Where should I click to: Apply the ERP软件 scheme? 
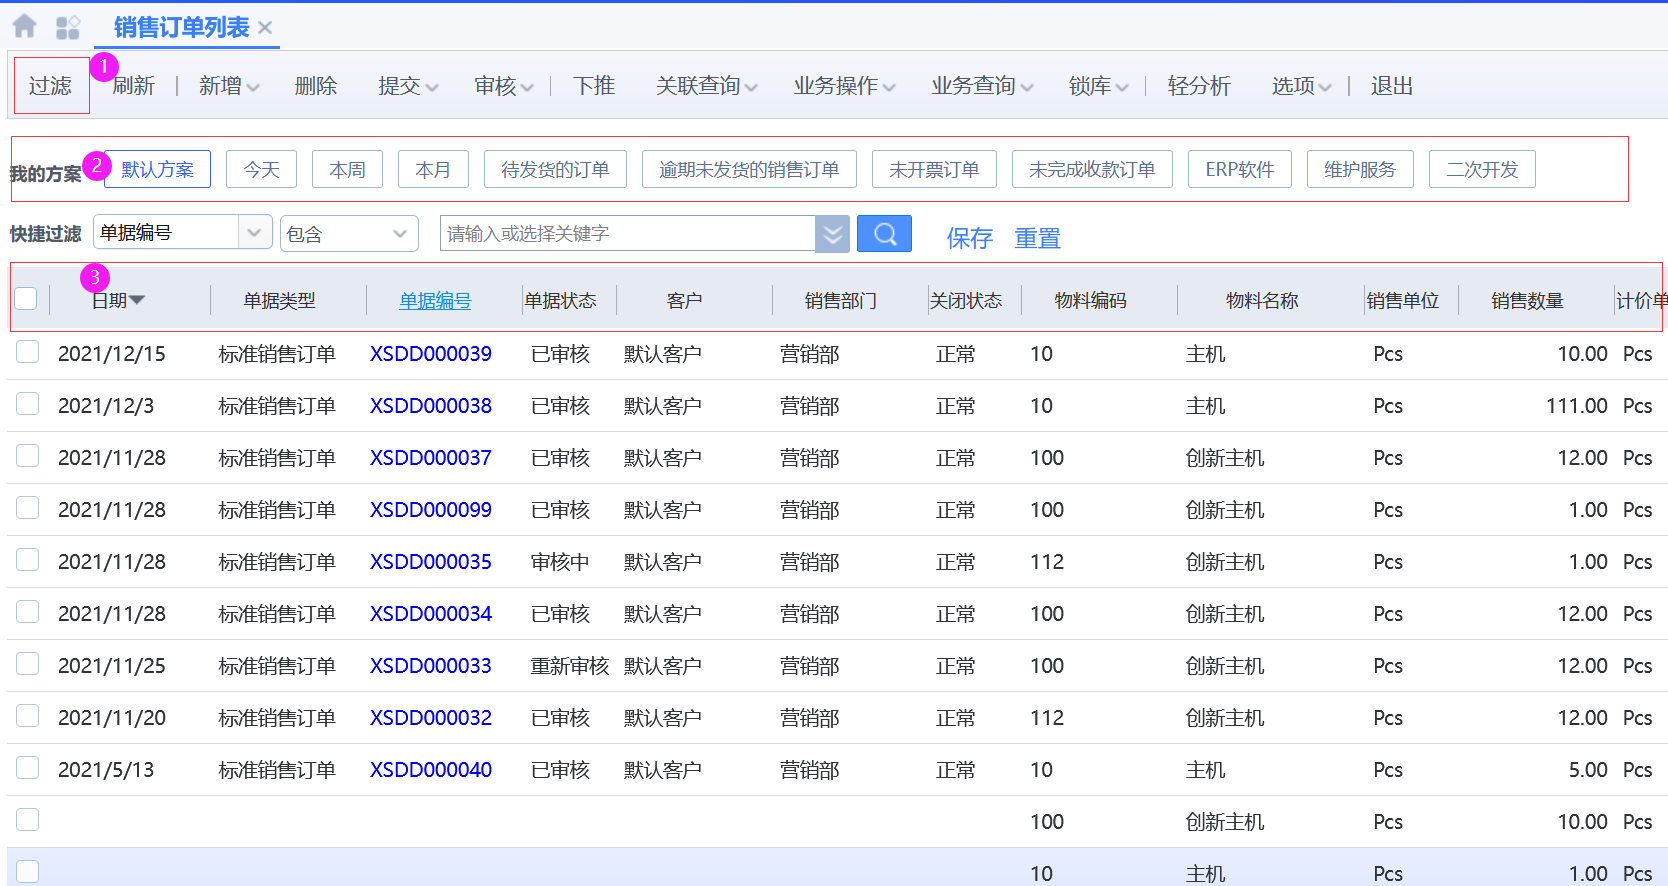click(x=1240, y=169)
